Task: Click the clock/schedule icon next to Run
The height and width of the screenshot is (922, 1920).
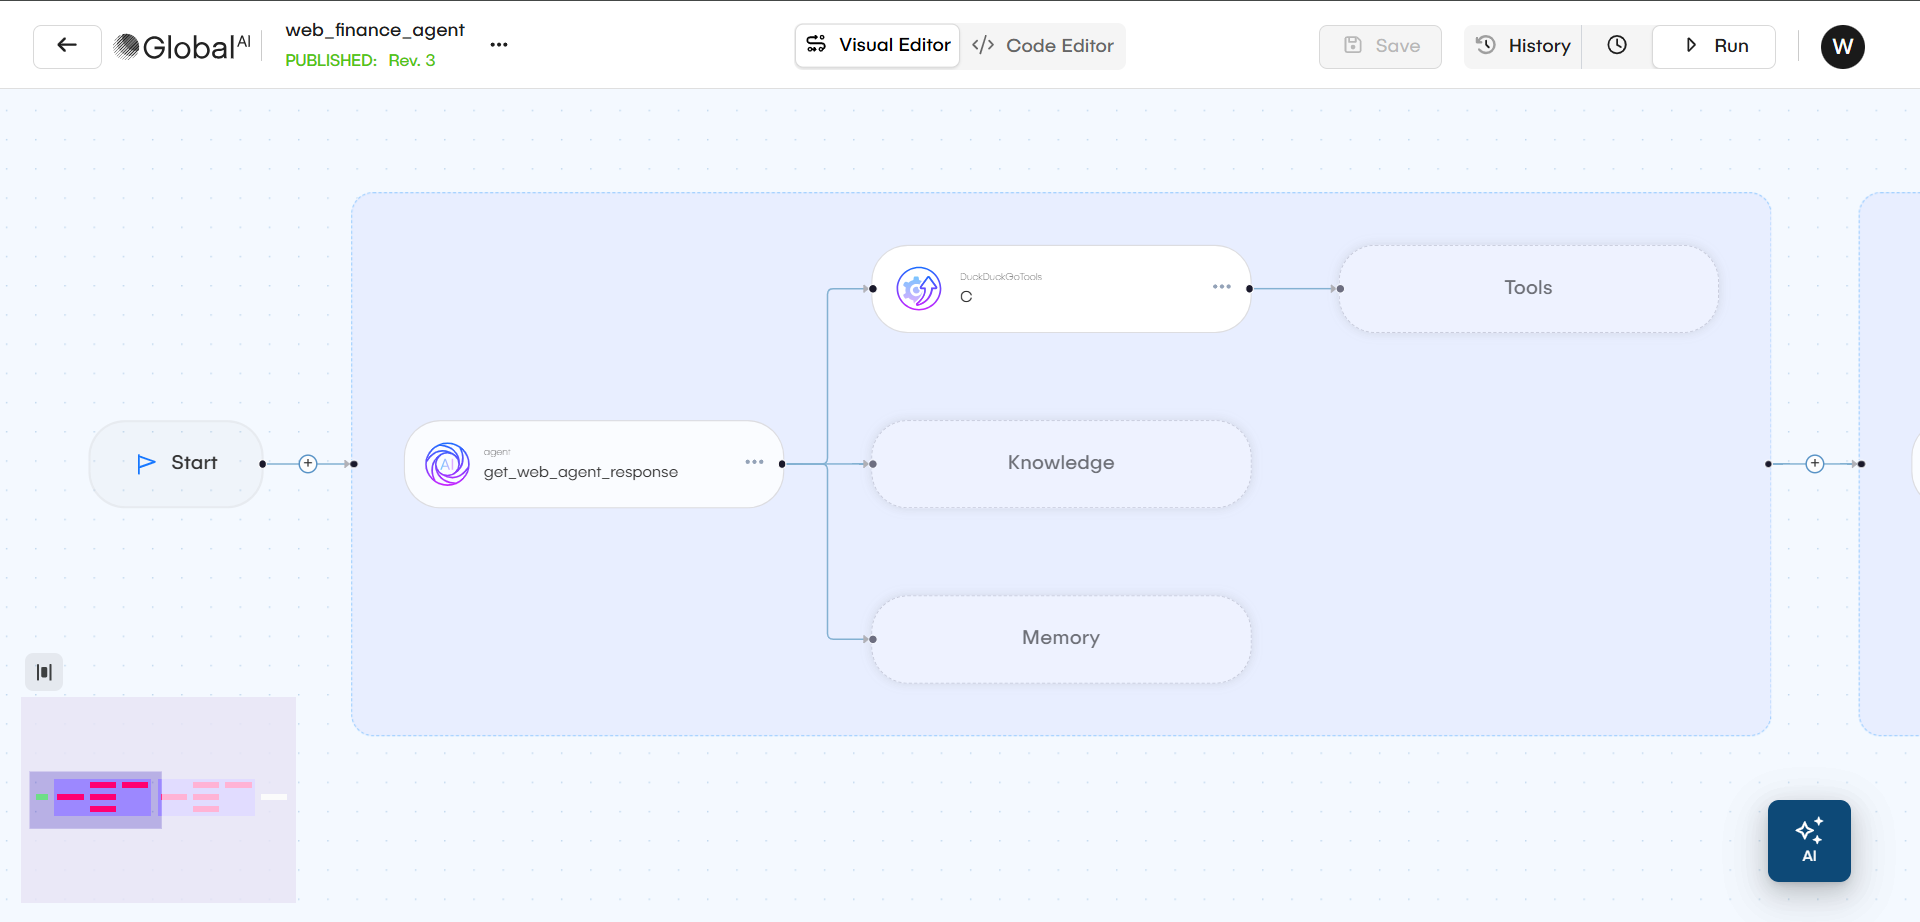Action: [1616, 45]
